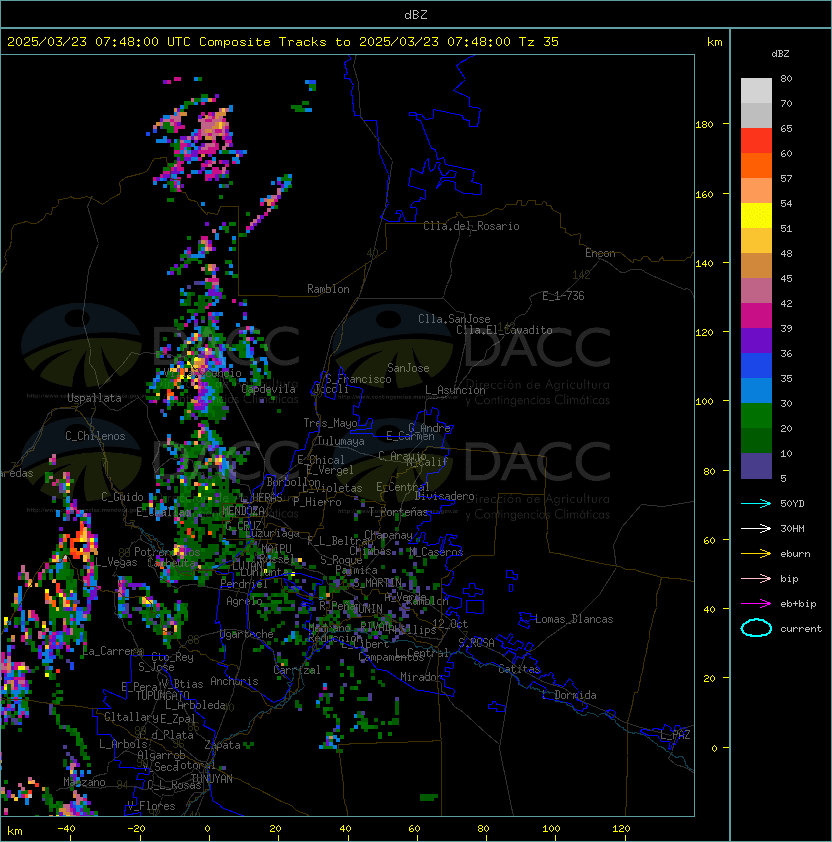Click the 'Divisadero' map label
Viewport: 832px width, 842px height.
click(x=445, y=496)
